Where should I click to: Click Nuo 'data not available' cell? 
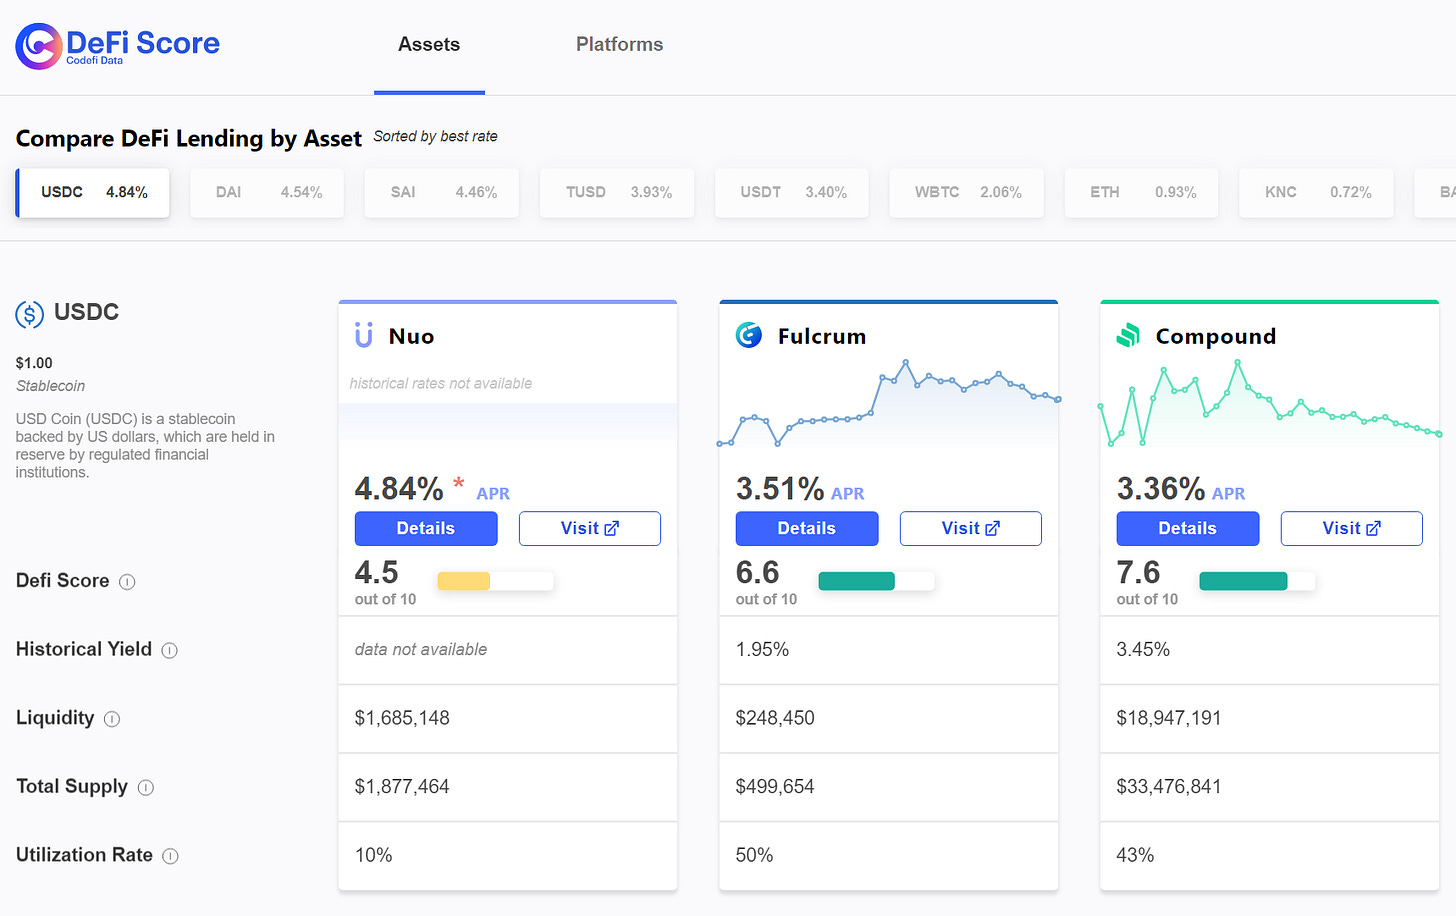(421, 650)
